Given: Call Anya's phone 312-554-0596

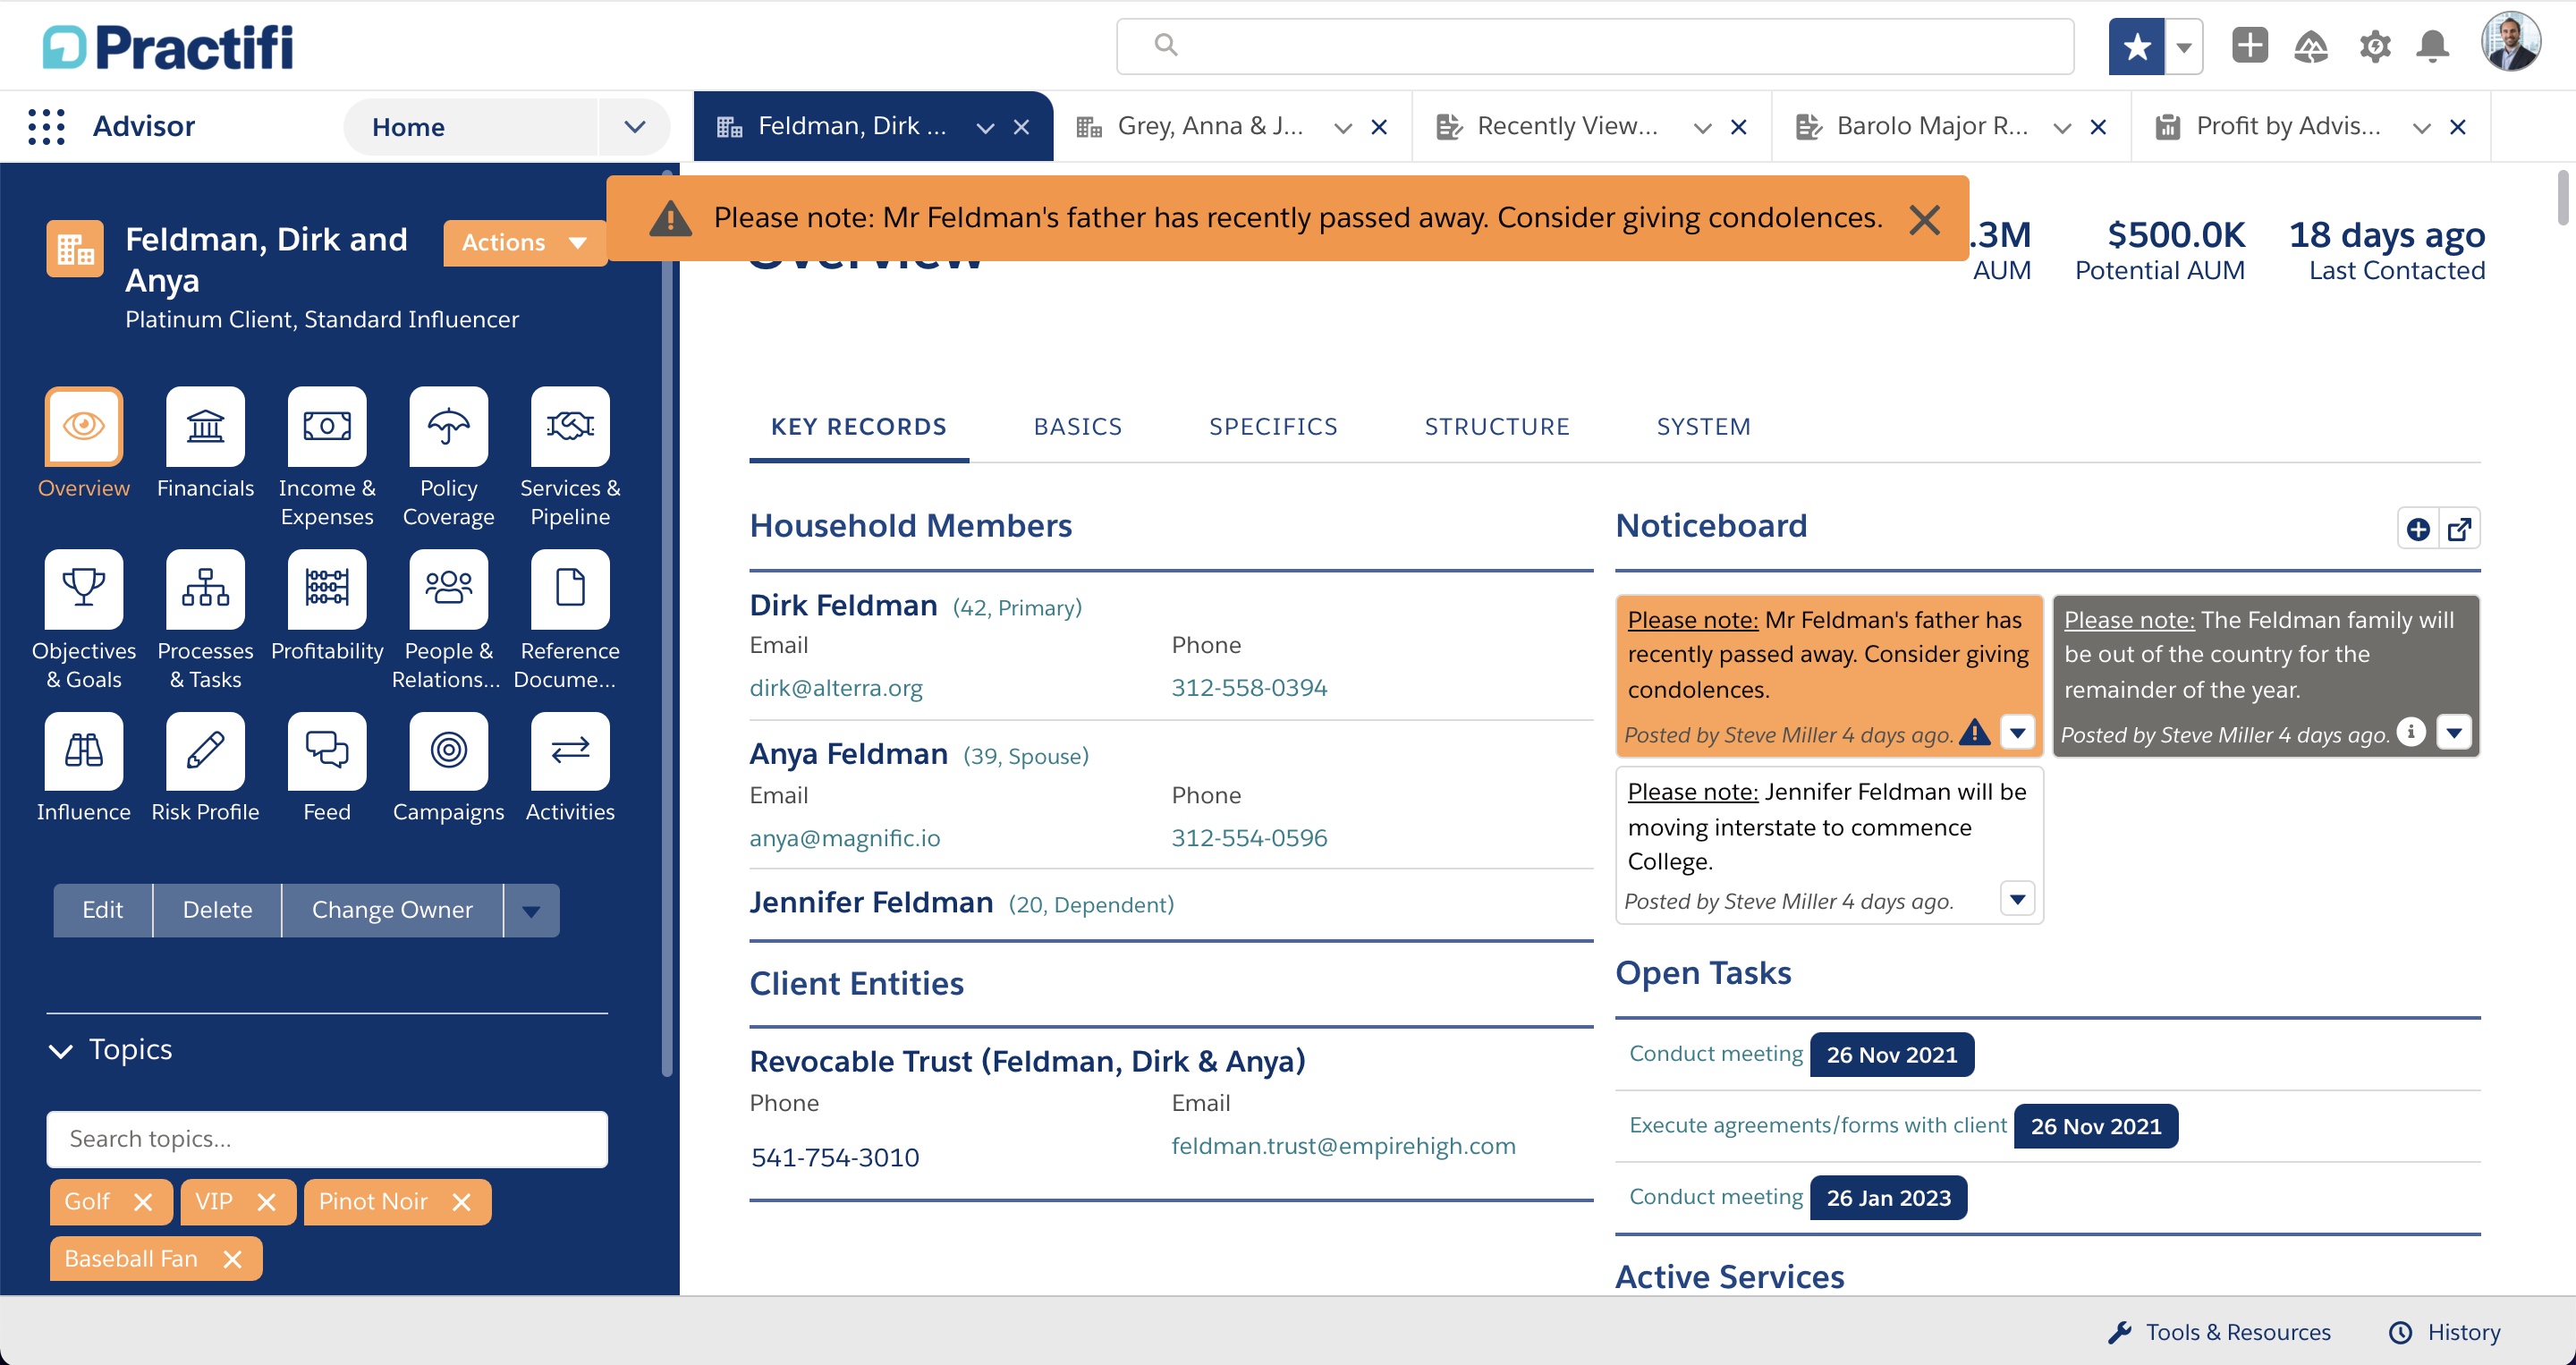Looking at the screenshot, I should coord(1249,838).
